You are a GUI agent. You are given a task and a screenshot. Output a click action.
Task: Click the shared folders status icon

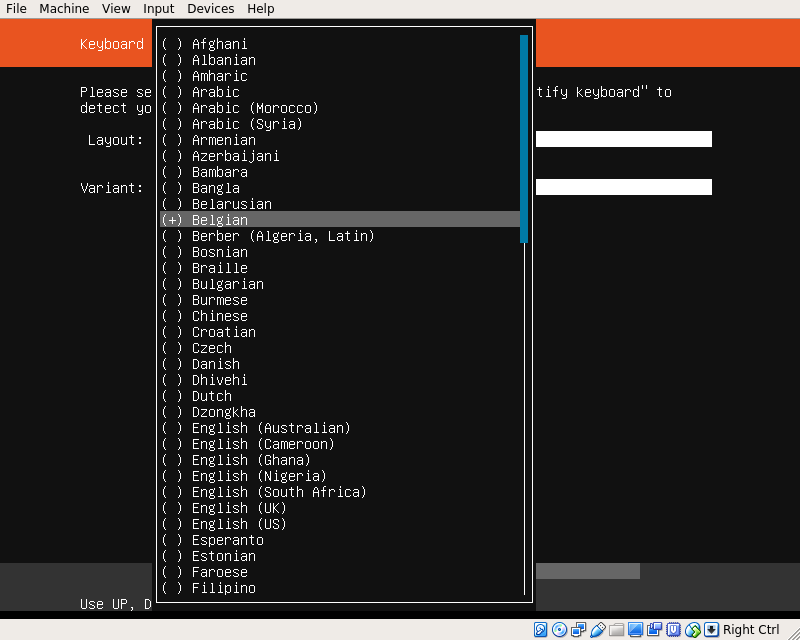[616, 630]
